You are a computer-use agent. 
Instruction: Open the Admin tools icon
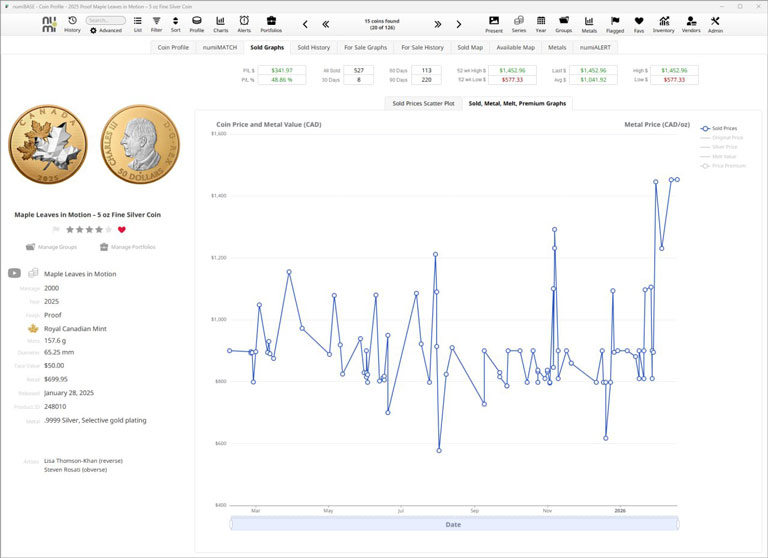click(x=715, y=24)
